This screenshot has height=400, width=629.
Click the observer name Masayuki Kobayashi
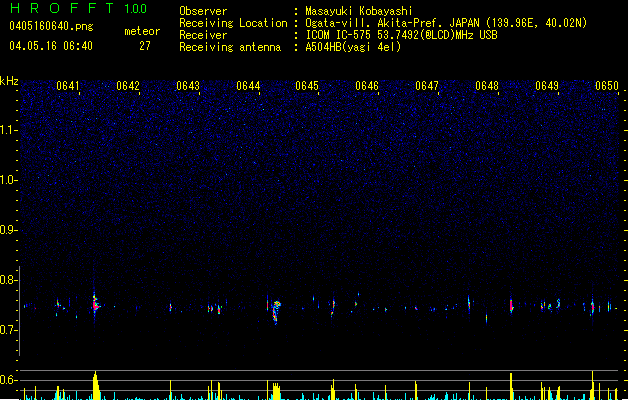pyautogui.click(x=359, y=11)
